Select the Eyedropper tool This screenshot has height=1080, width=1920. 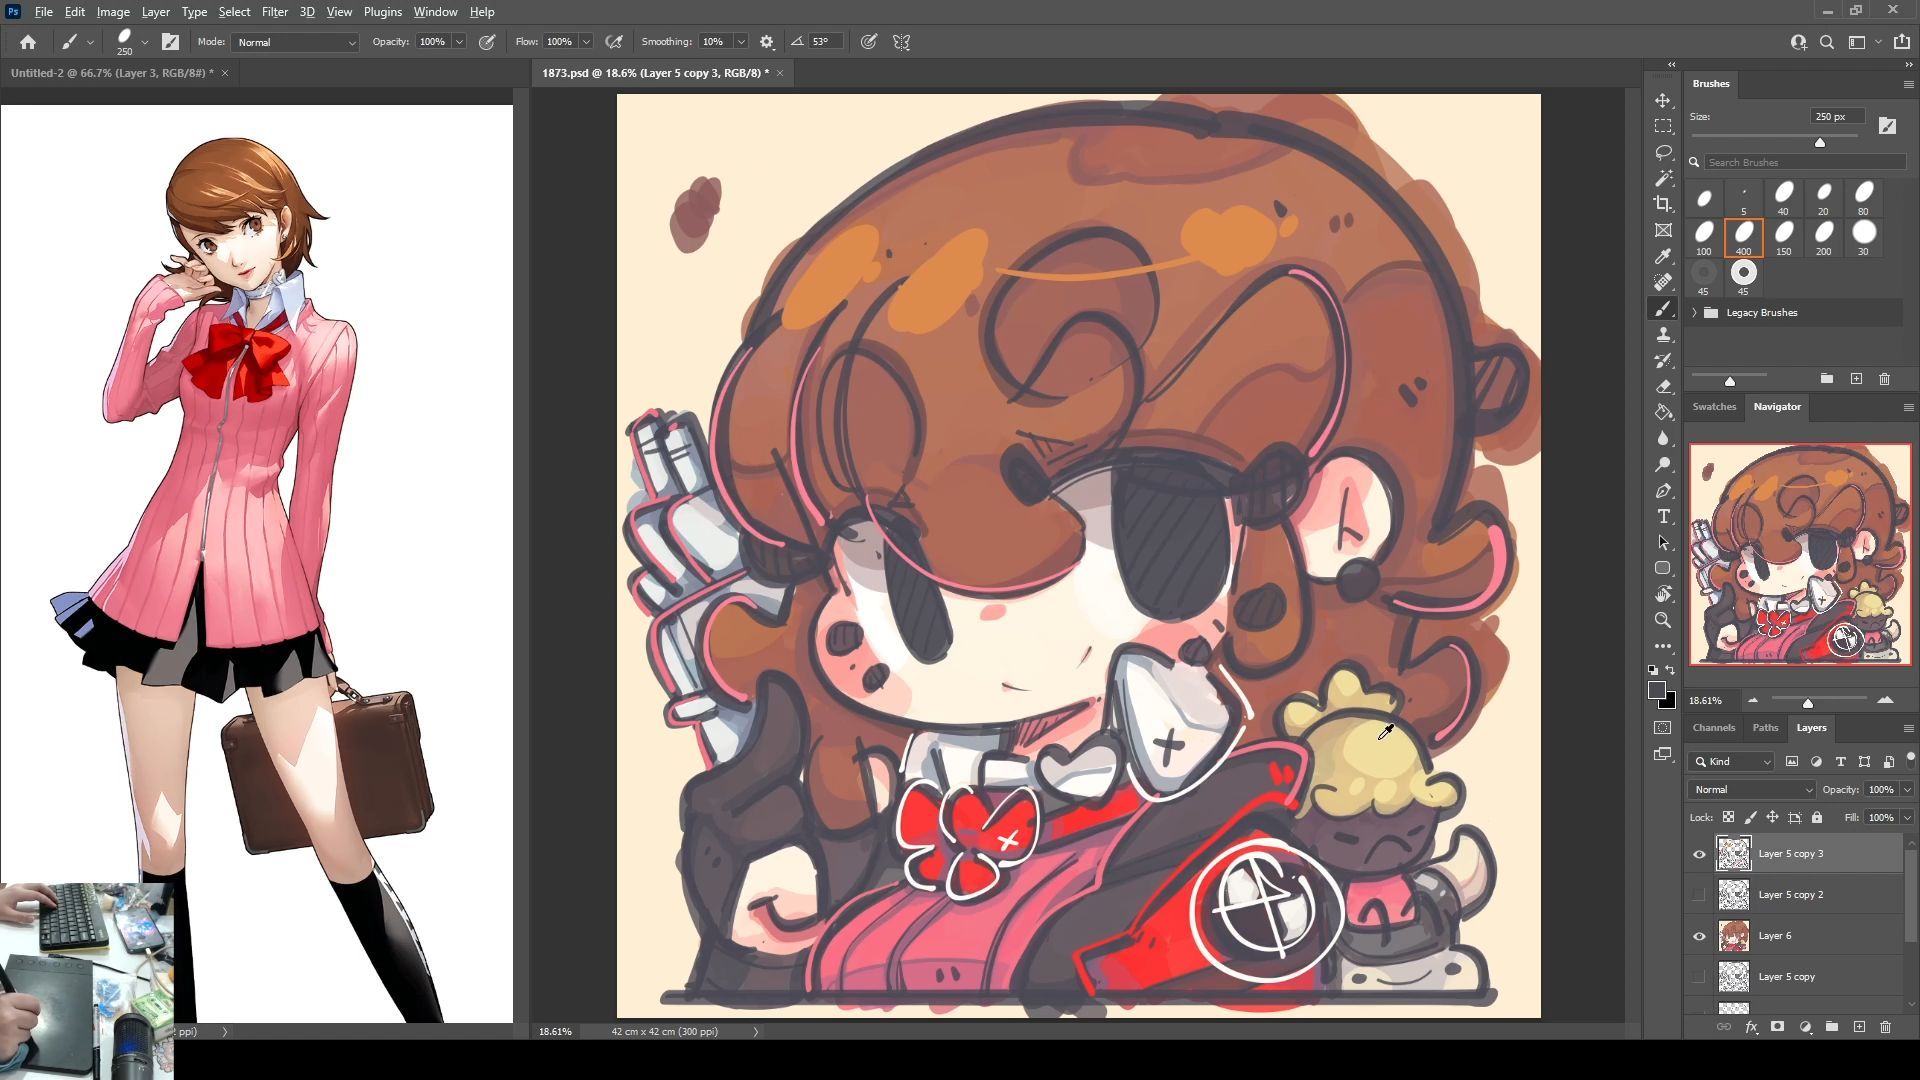(1663, 256)
